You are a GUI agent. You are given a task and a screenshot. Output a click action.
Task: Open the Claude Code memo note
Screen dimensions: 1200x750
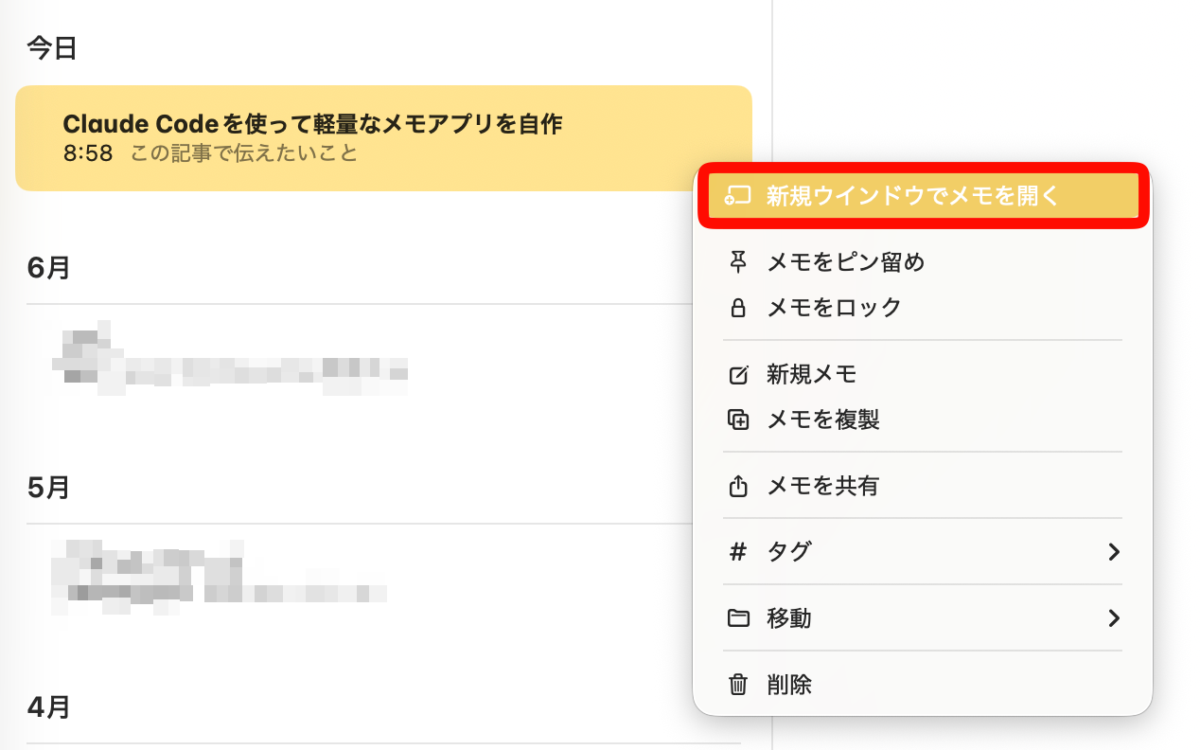(384, 138)
